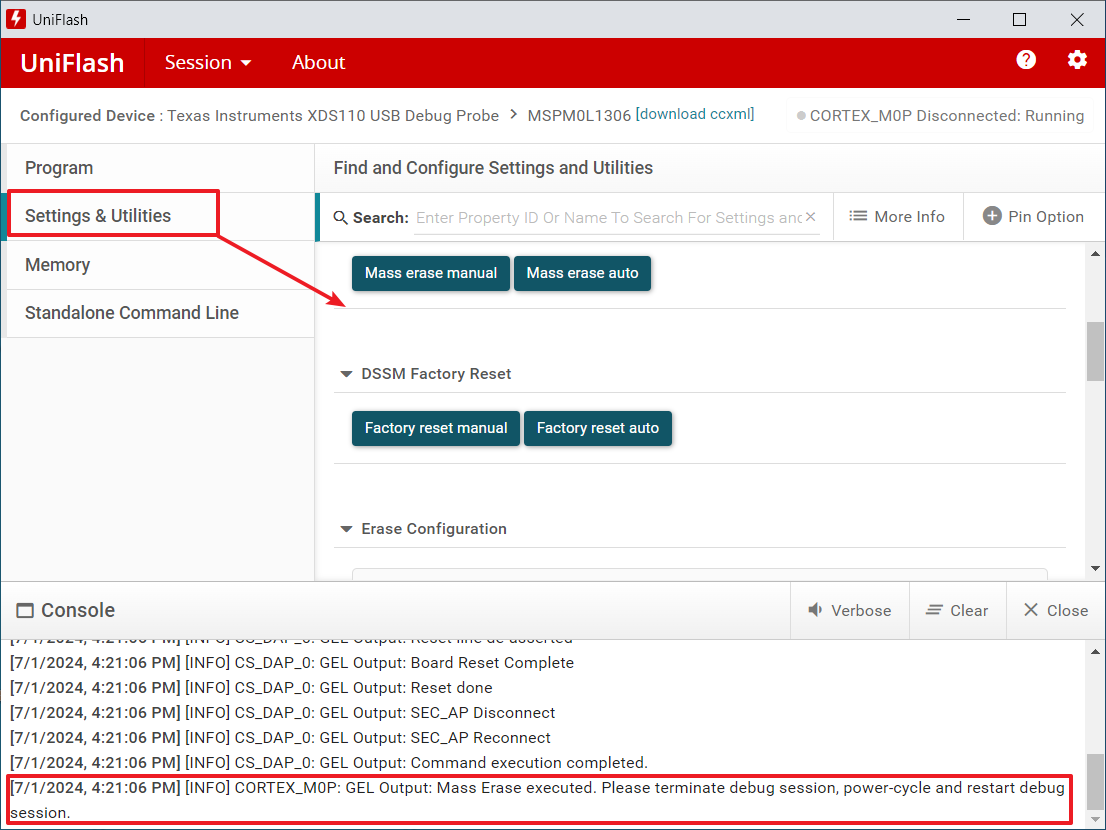
Task: Open the help question mark icon
Action: coord(1026,60)
